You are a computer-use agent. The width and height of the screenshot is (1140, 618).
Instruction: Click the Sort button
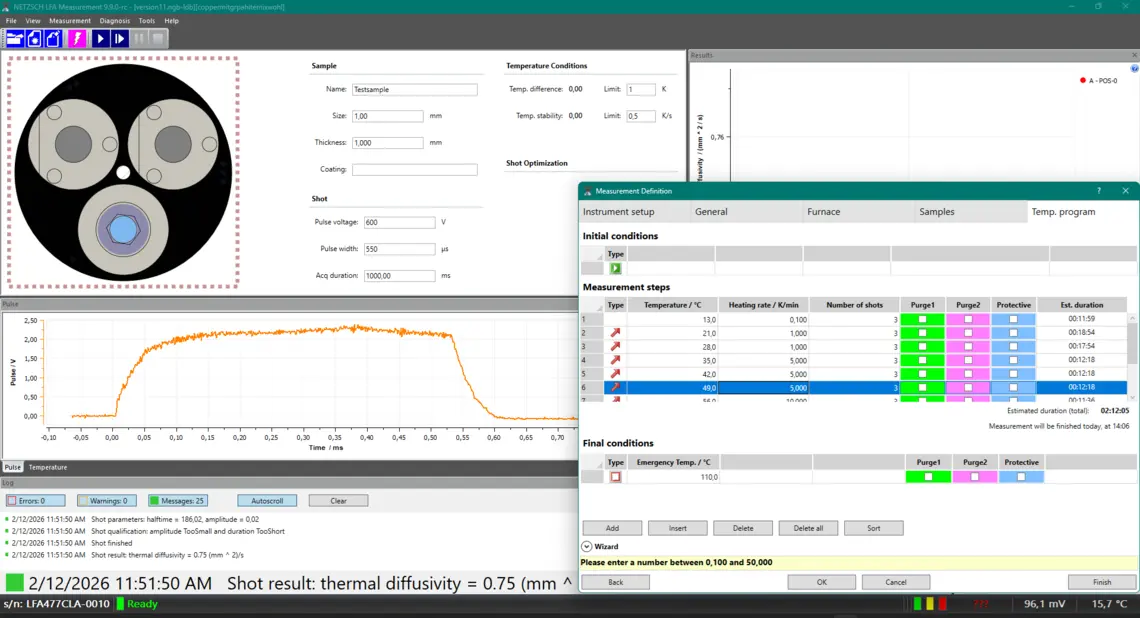(874, 529)
